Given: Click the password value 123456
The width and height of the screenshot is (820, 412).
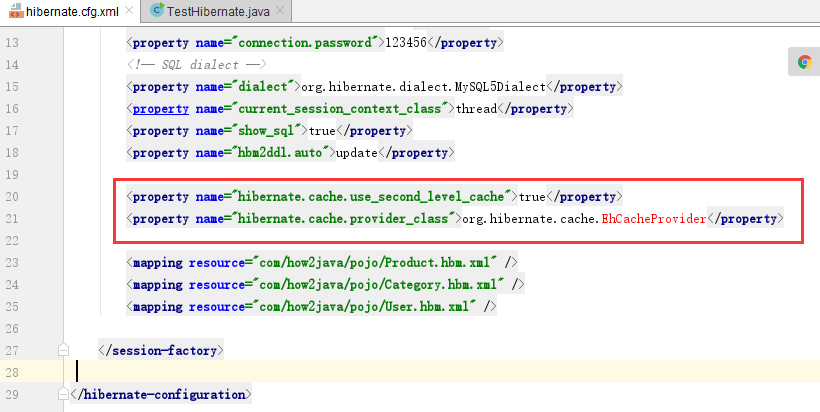Looking at the screenshot, I should [x=406, y=43].
